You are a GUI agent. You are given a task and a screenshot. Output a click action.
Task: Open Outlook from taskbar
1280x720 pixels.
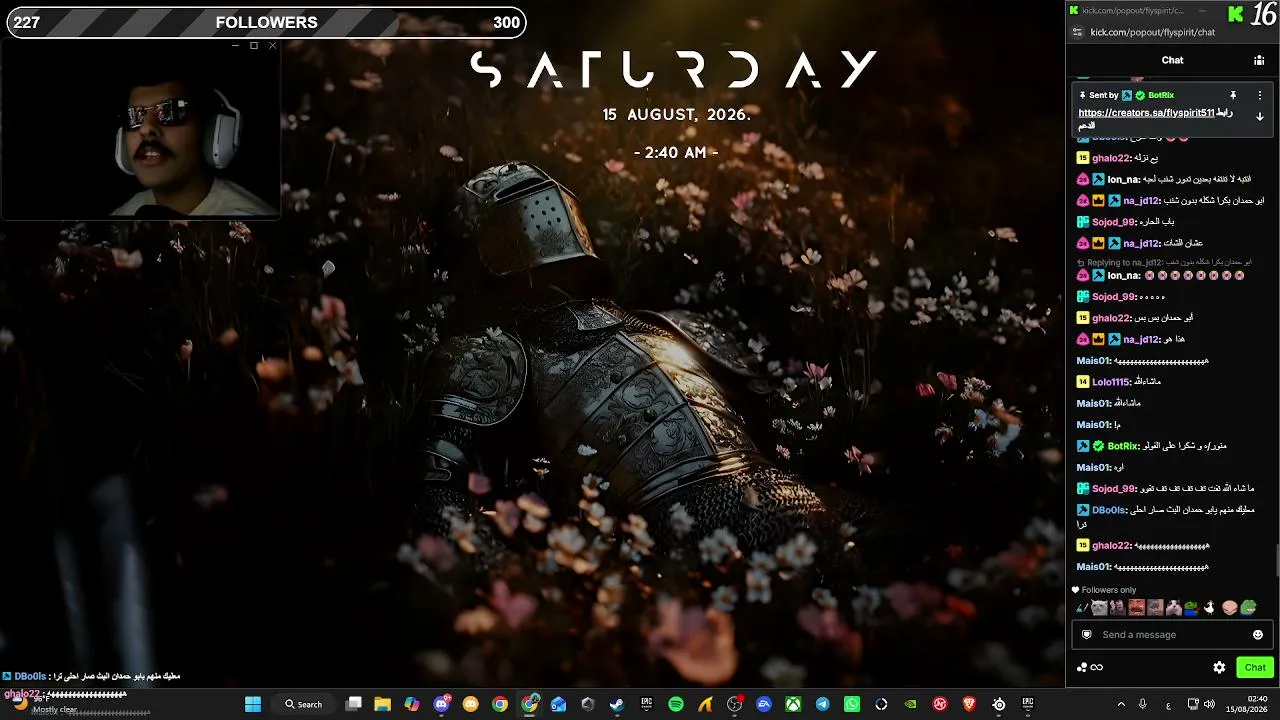click(559, 704)
